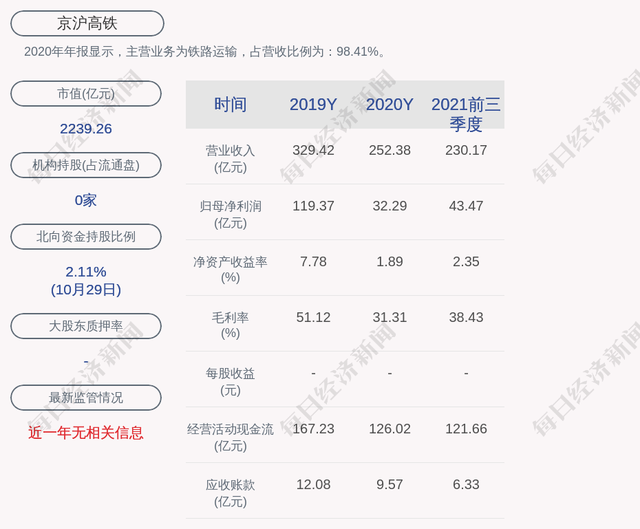Click the 2021前三季度 column header
Image resolution: width=640 pixels, height=529 pixels.
[x=466, y=114]
